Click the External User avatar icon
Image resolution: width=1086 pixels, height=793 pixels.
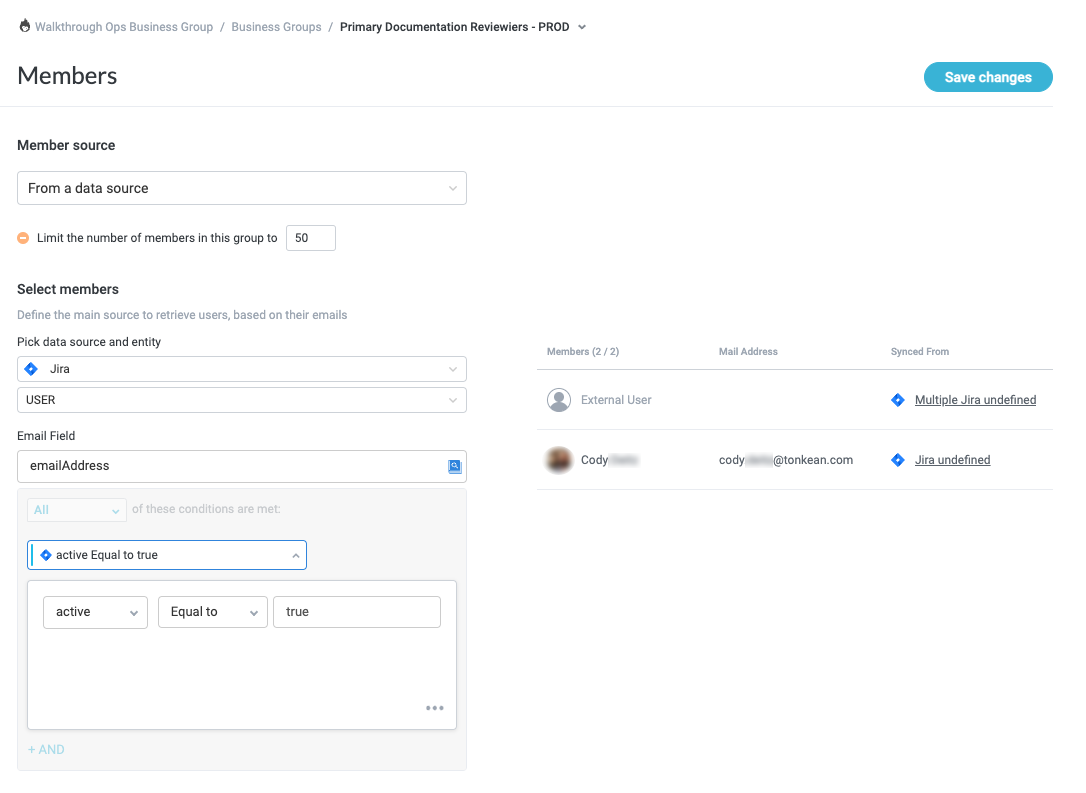click(x=559, y=400)
